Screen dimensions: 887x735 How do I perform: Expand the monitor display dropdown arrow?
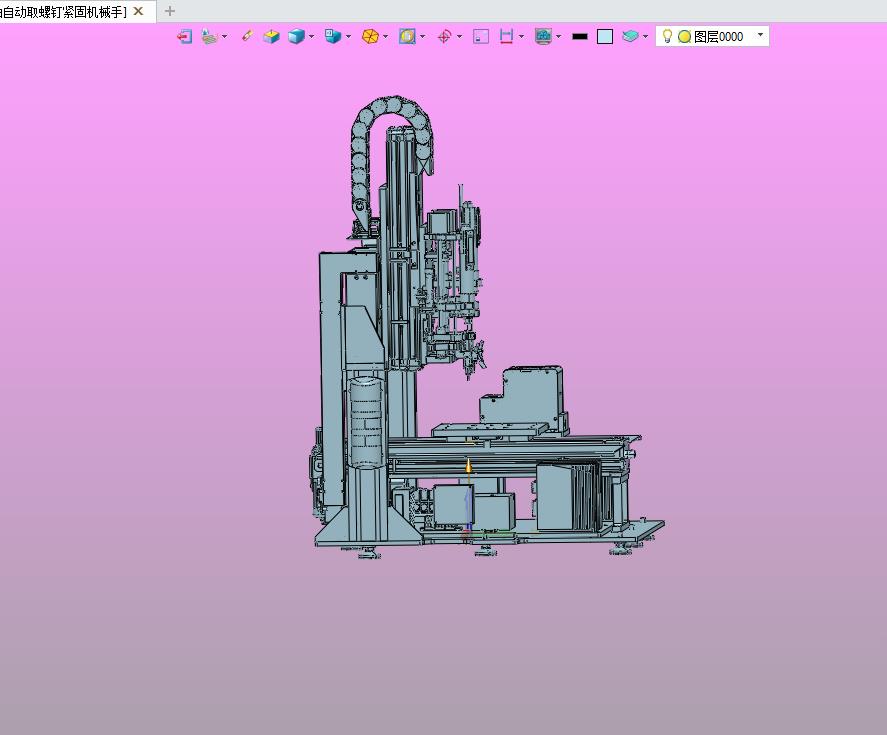pos(558,37)
